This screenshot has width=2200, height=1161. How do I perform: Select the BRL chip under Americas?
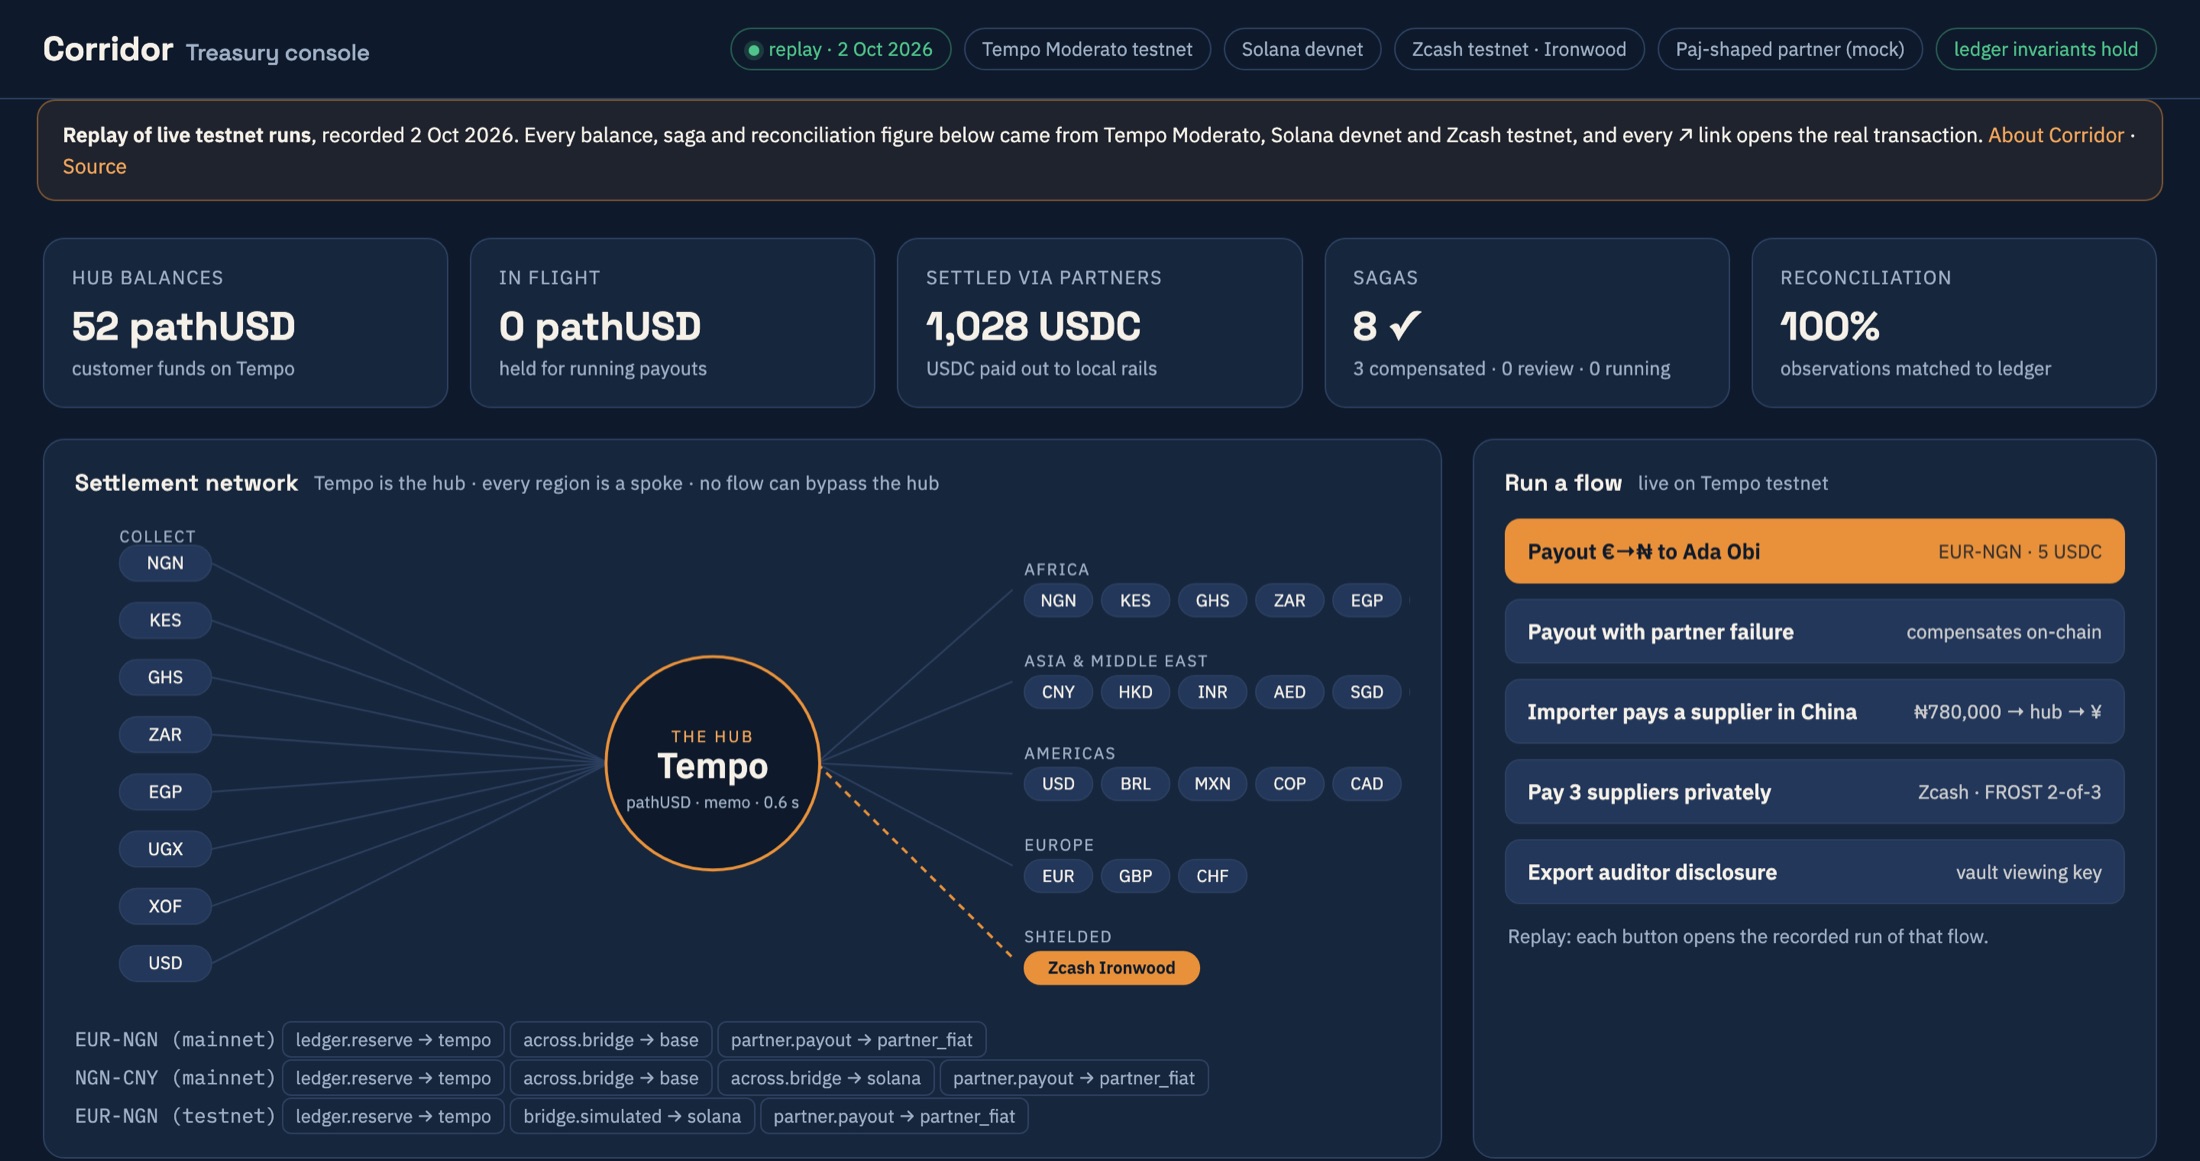(1135, 784)
